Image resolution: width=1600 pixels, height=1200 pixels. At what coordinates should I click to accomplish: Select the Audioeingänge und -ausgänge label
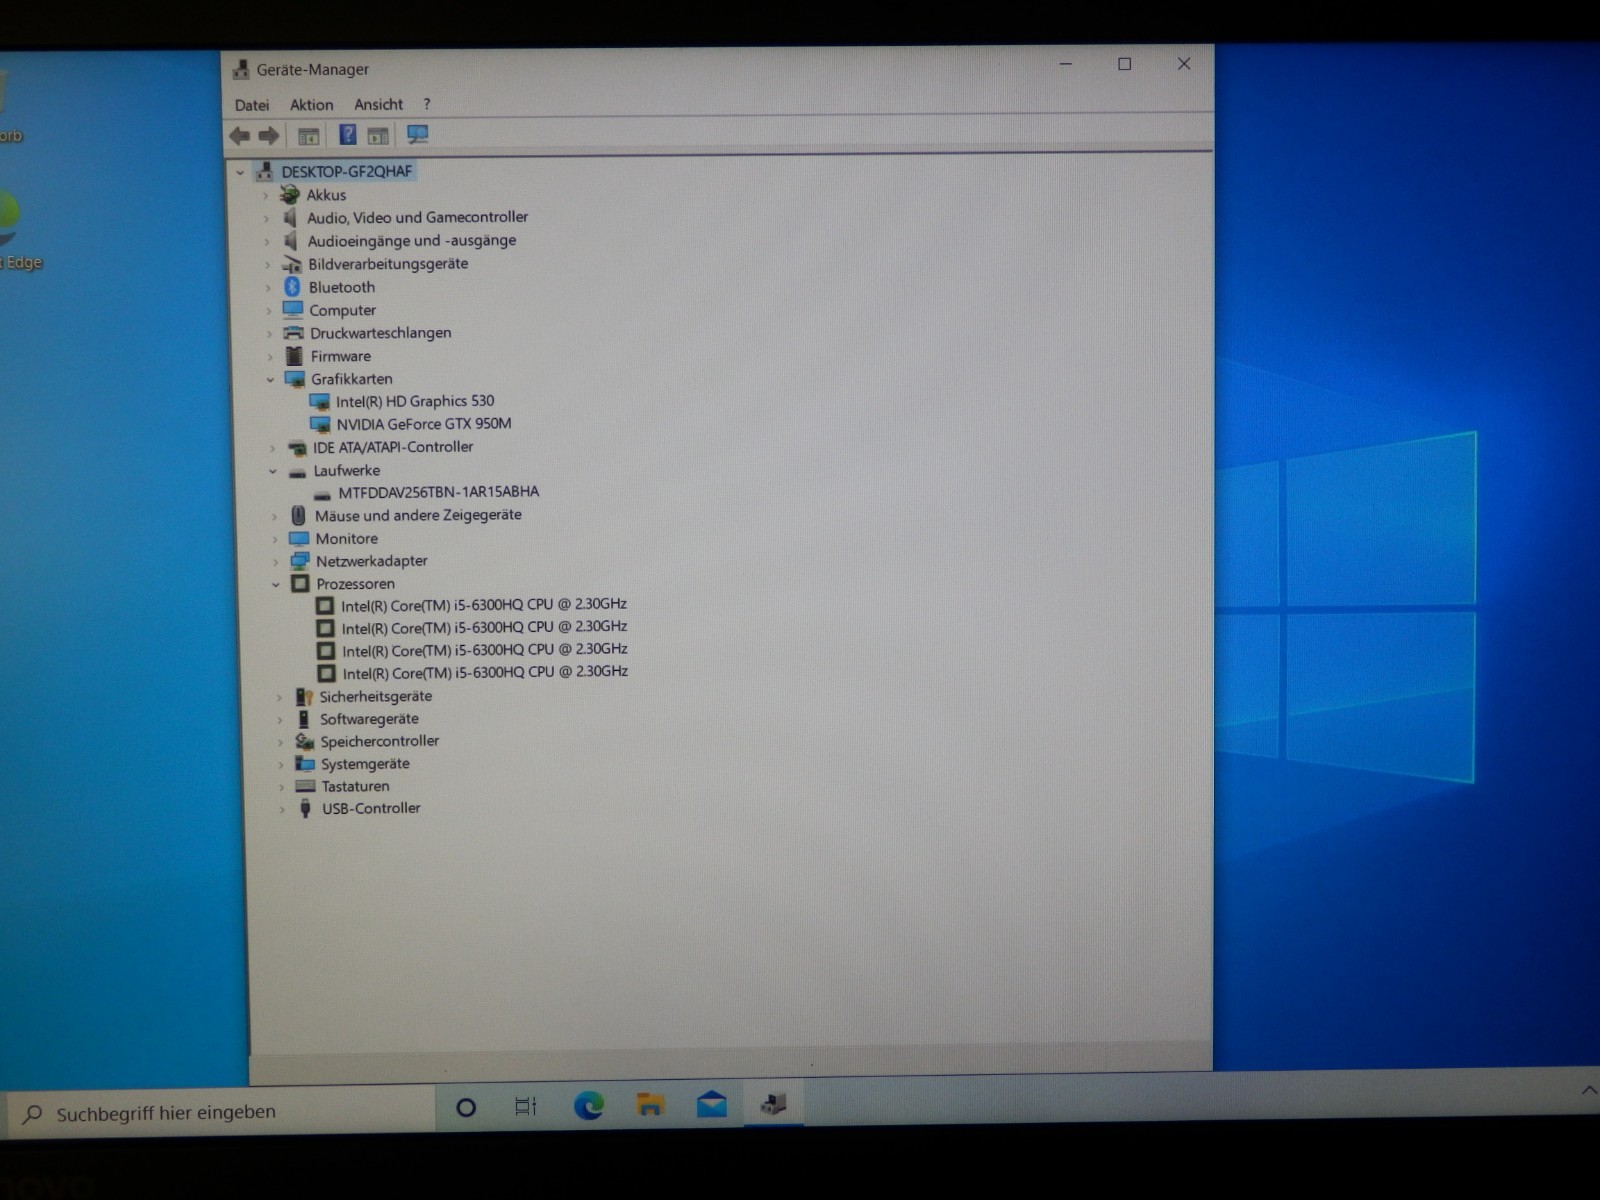coord(412,241)
